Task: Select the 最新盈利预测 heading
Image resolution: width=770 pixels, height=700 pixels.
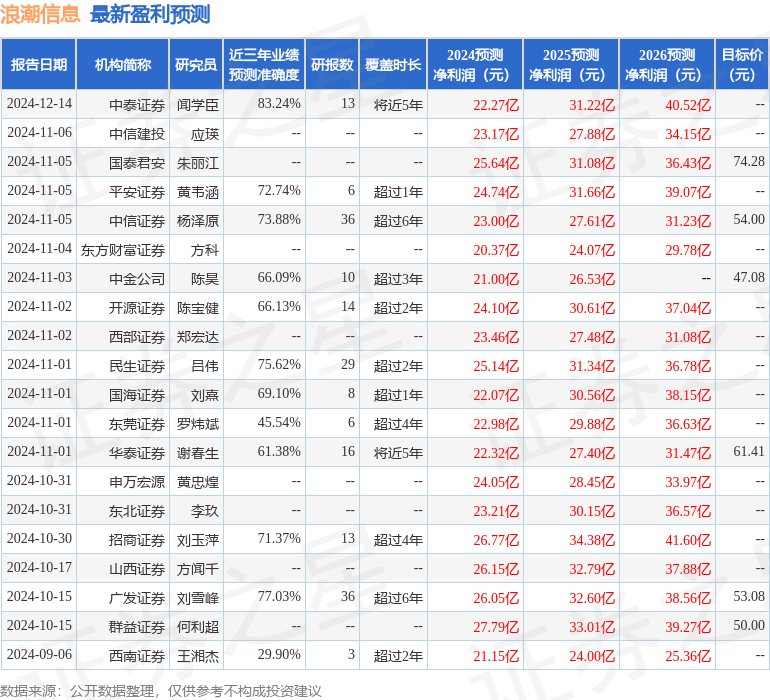Action: (x=150, y=15)
